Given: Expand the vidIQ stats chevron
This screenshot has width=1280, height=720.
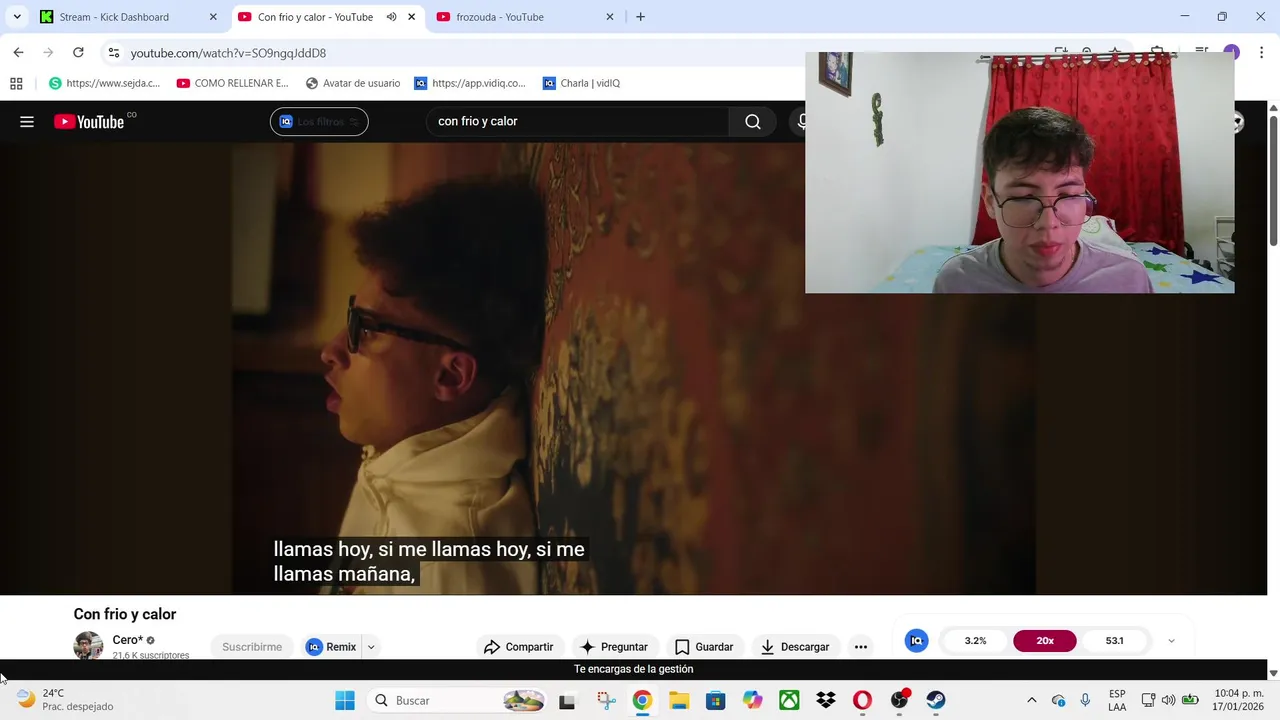Looking at the screenshot, I should [x=1171, y=641].
